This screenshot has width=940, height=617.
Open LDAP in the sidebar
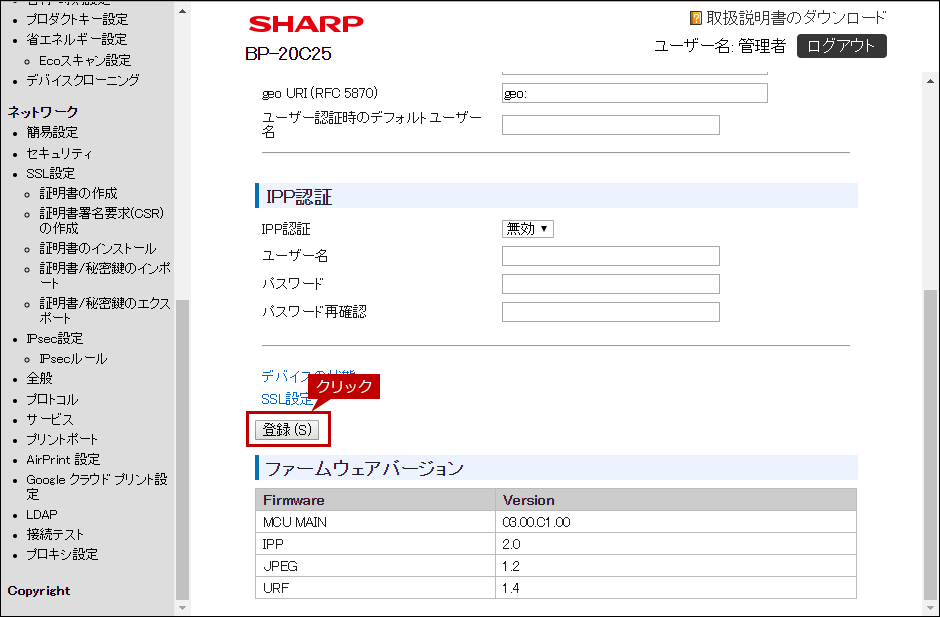(x=42, y=514)
